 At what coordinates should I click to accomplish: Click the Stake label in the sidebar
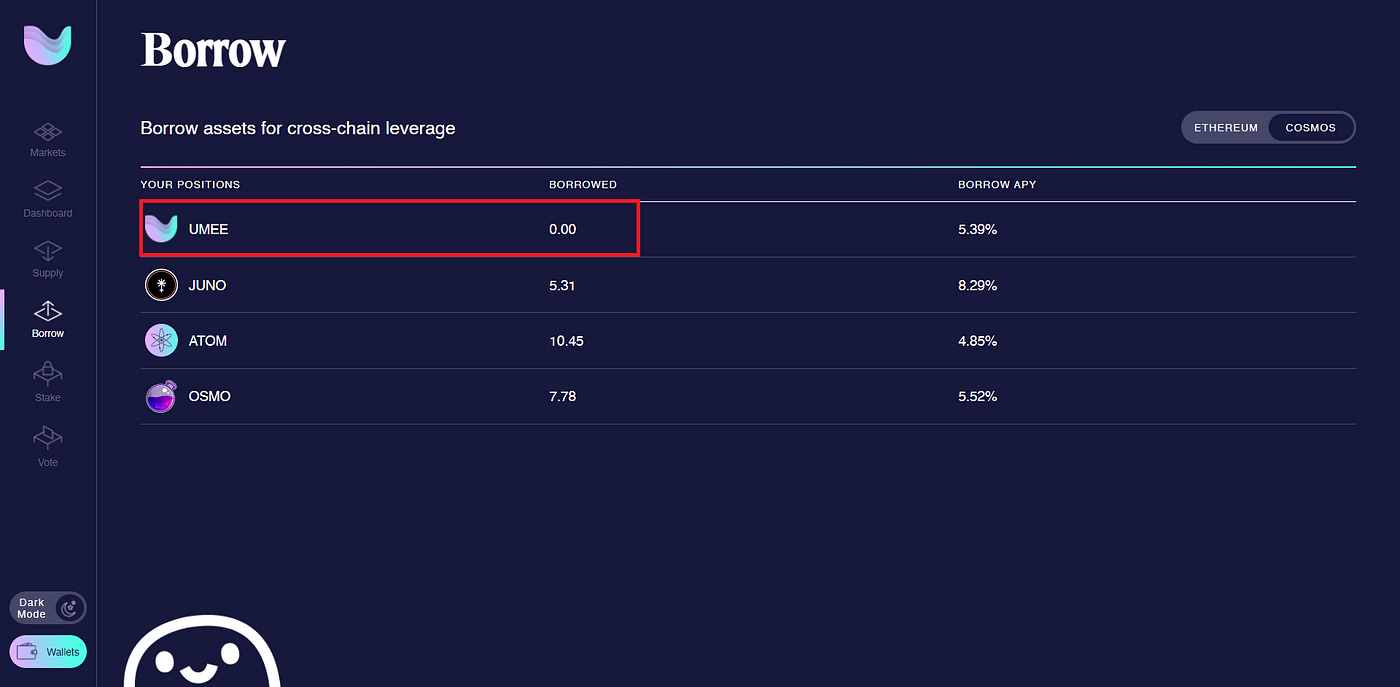(x=48, y=398)
